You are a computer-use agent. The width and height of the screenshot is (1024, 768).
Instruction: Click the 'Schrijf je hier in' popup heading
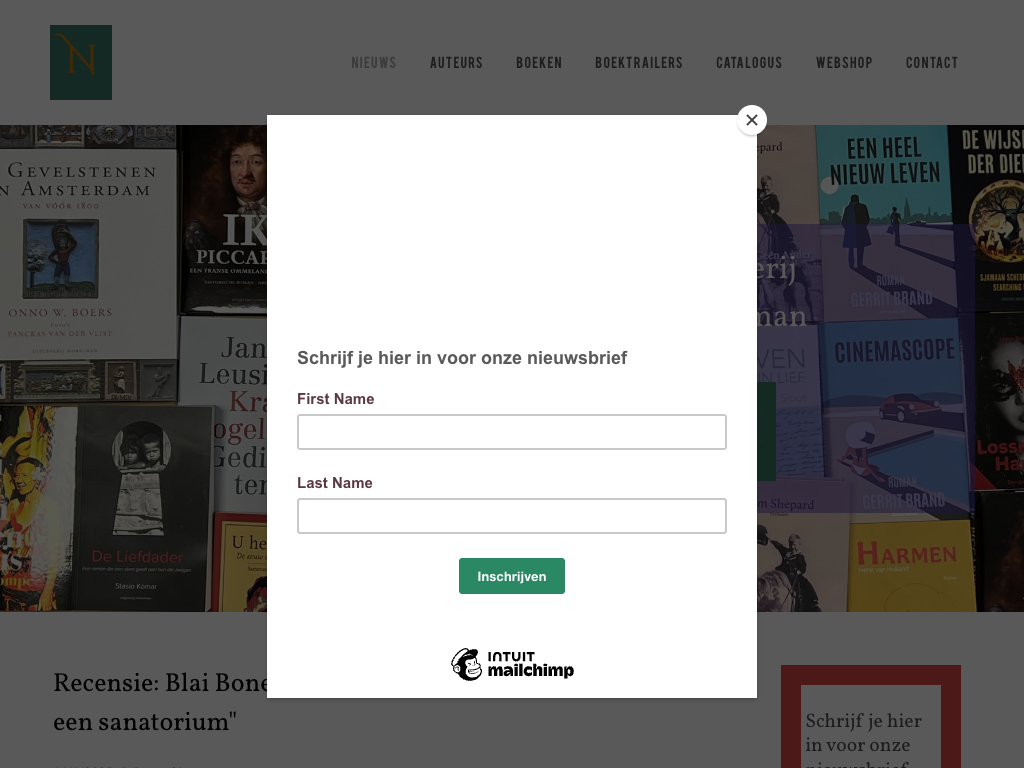pos(462,358)
